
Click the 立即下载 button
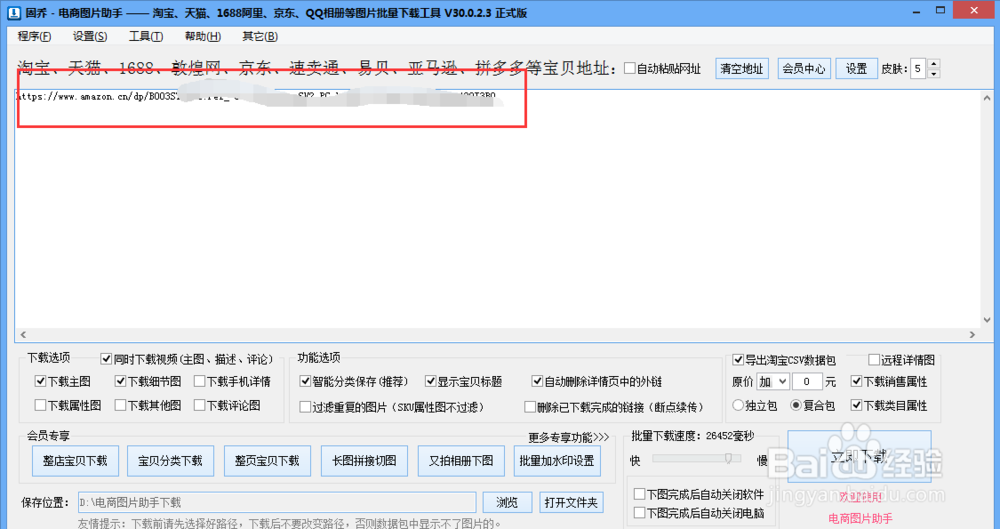[x=859, y=456]
